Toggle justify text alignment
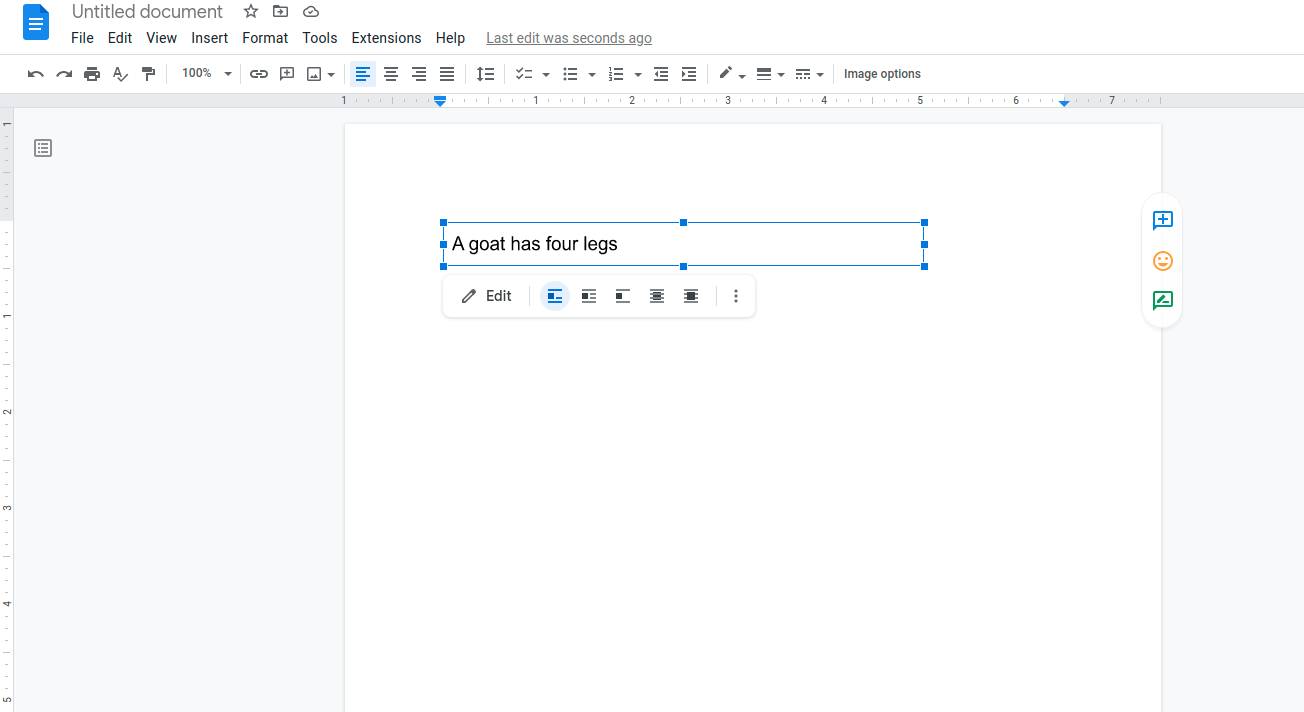1304x712 pixels. pyautogui.click(x=447, y=73)
